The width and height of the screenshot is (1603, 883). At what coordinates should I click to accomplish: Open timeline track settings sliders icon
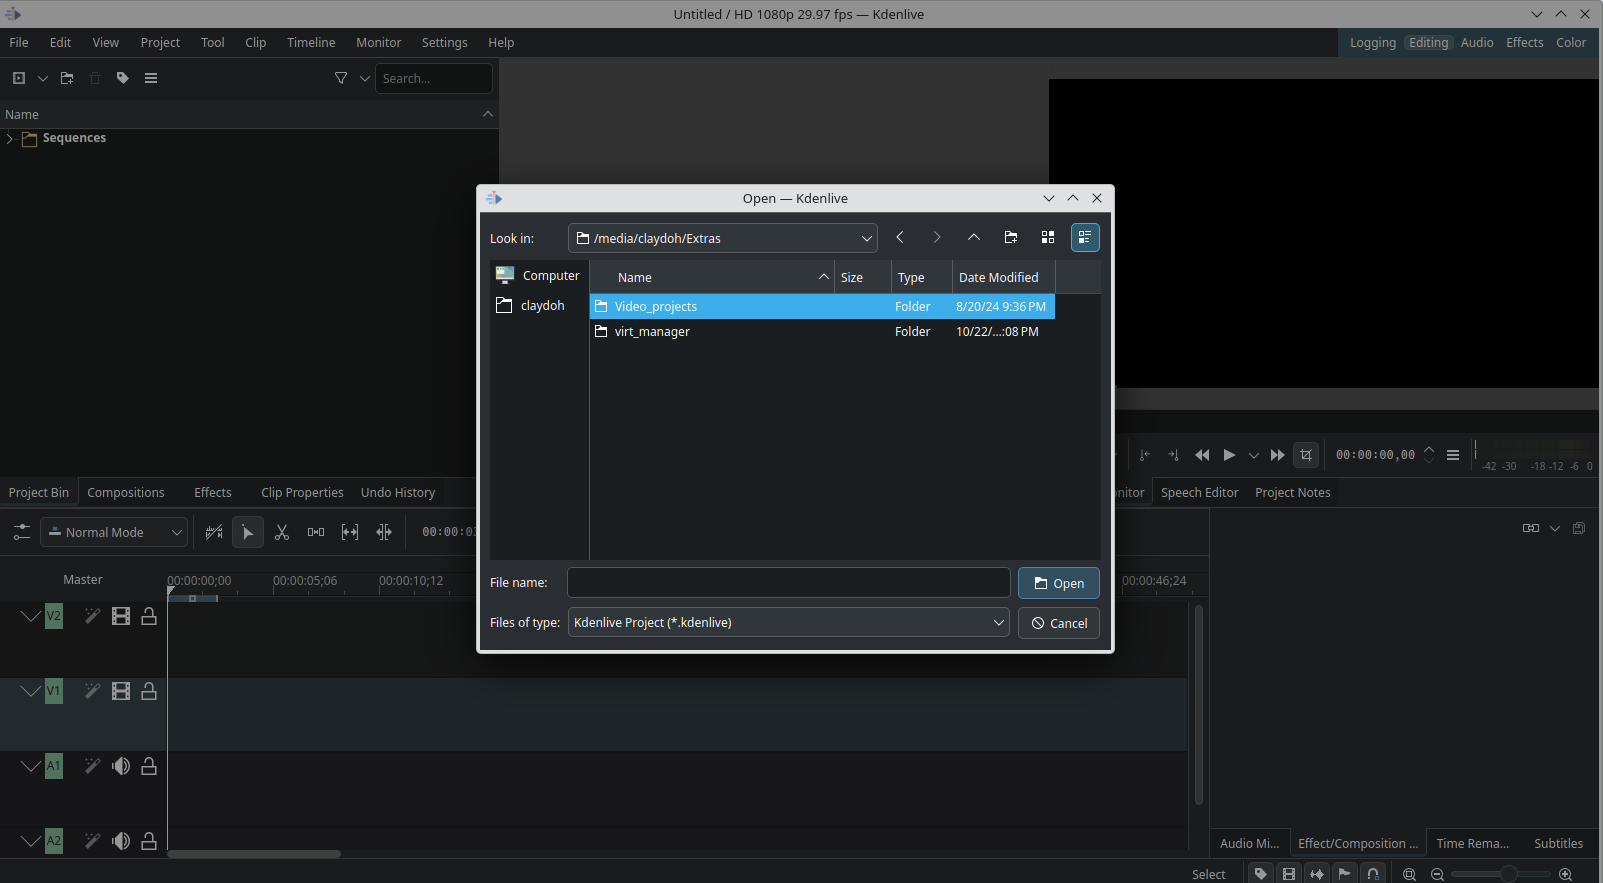tap(21, 532)
